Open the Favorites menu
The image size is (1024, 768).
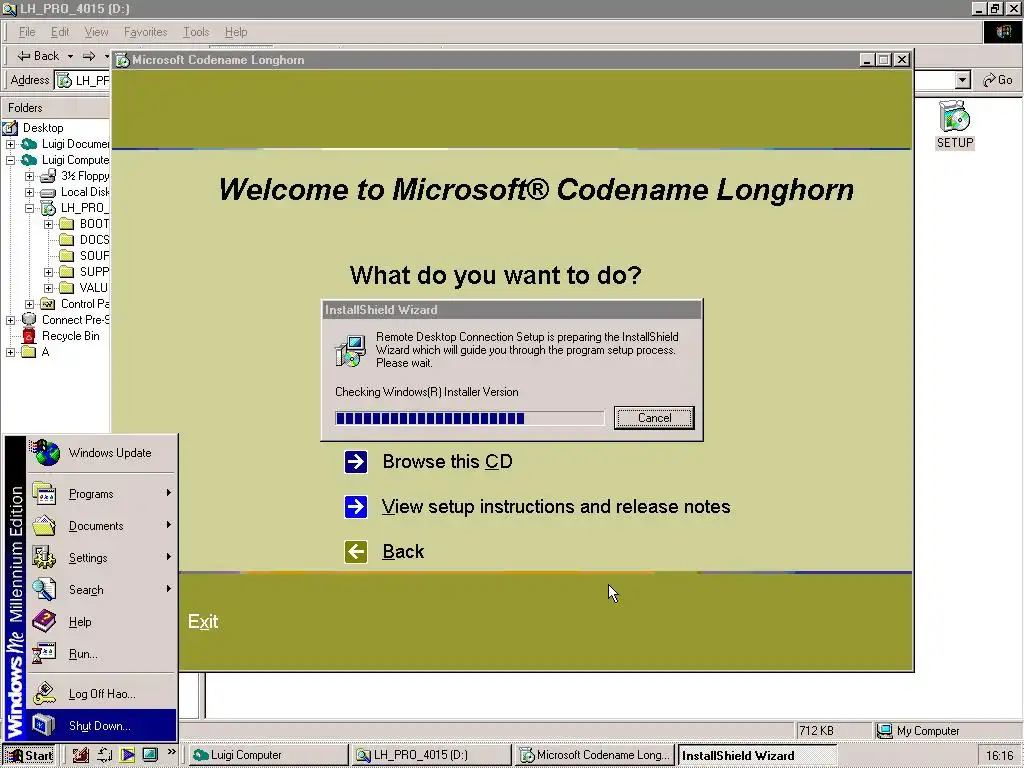[x=146, y=32]
